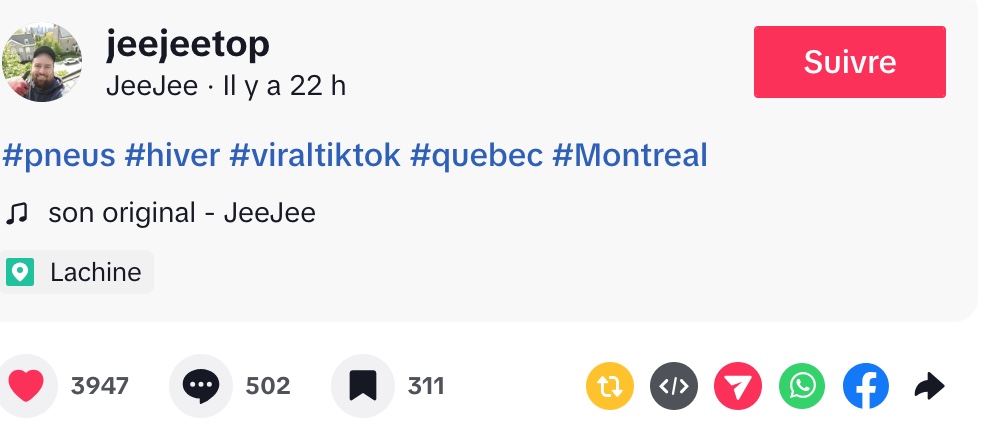Open the #quebec hashtag
The width and height of the screenshot is (992, 434).
[x=476, y=155]
